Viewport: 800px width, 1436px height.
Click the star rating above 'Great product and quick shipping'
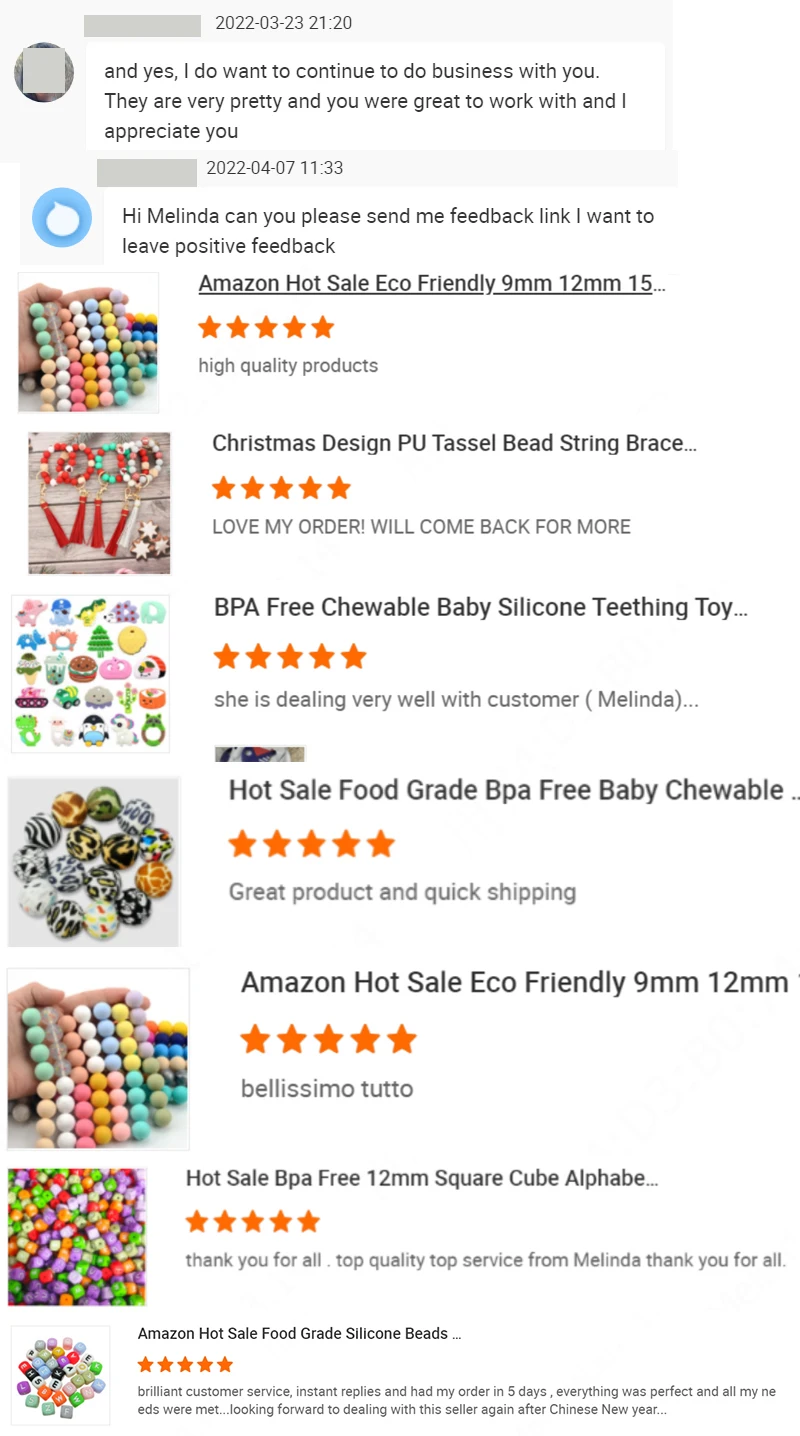click(x=312, y=844)
